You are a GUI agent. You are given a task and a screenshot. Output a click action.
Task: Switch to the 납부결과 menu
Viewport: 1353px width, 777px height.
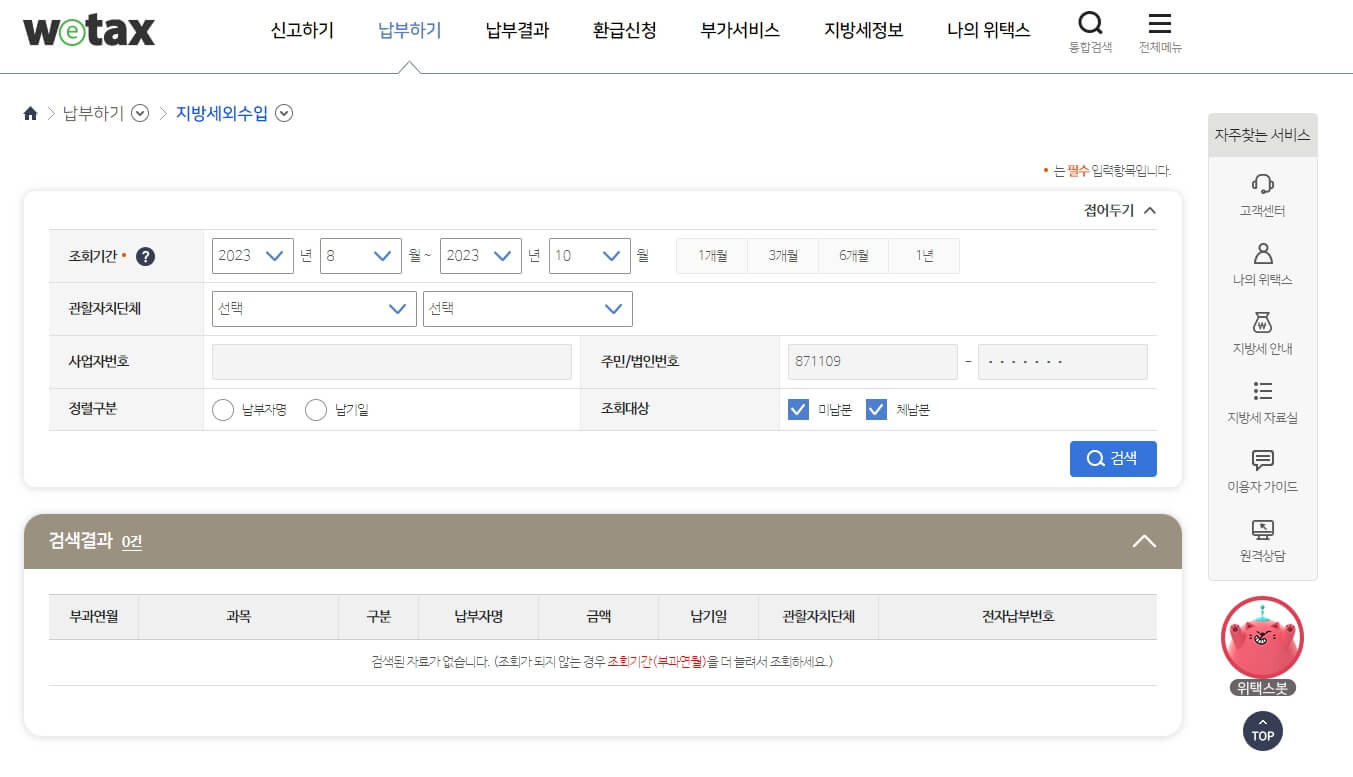coord(516,30)
